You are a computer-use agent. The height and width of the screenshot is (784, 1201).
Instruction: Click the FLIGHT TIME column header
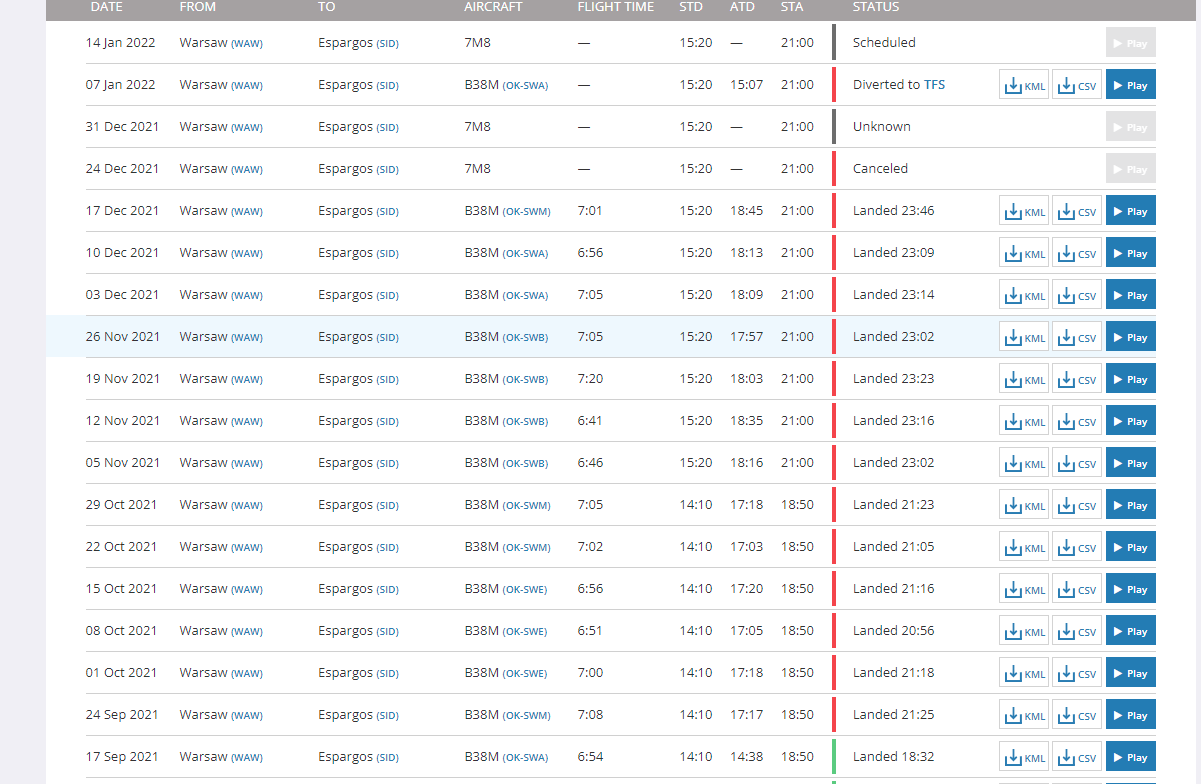(x=616, y=7)
